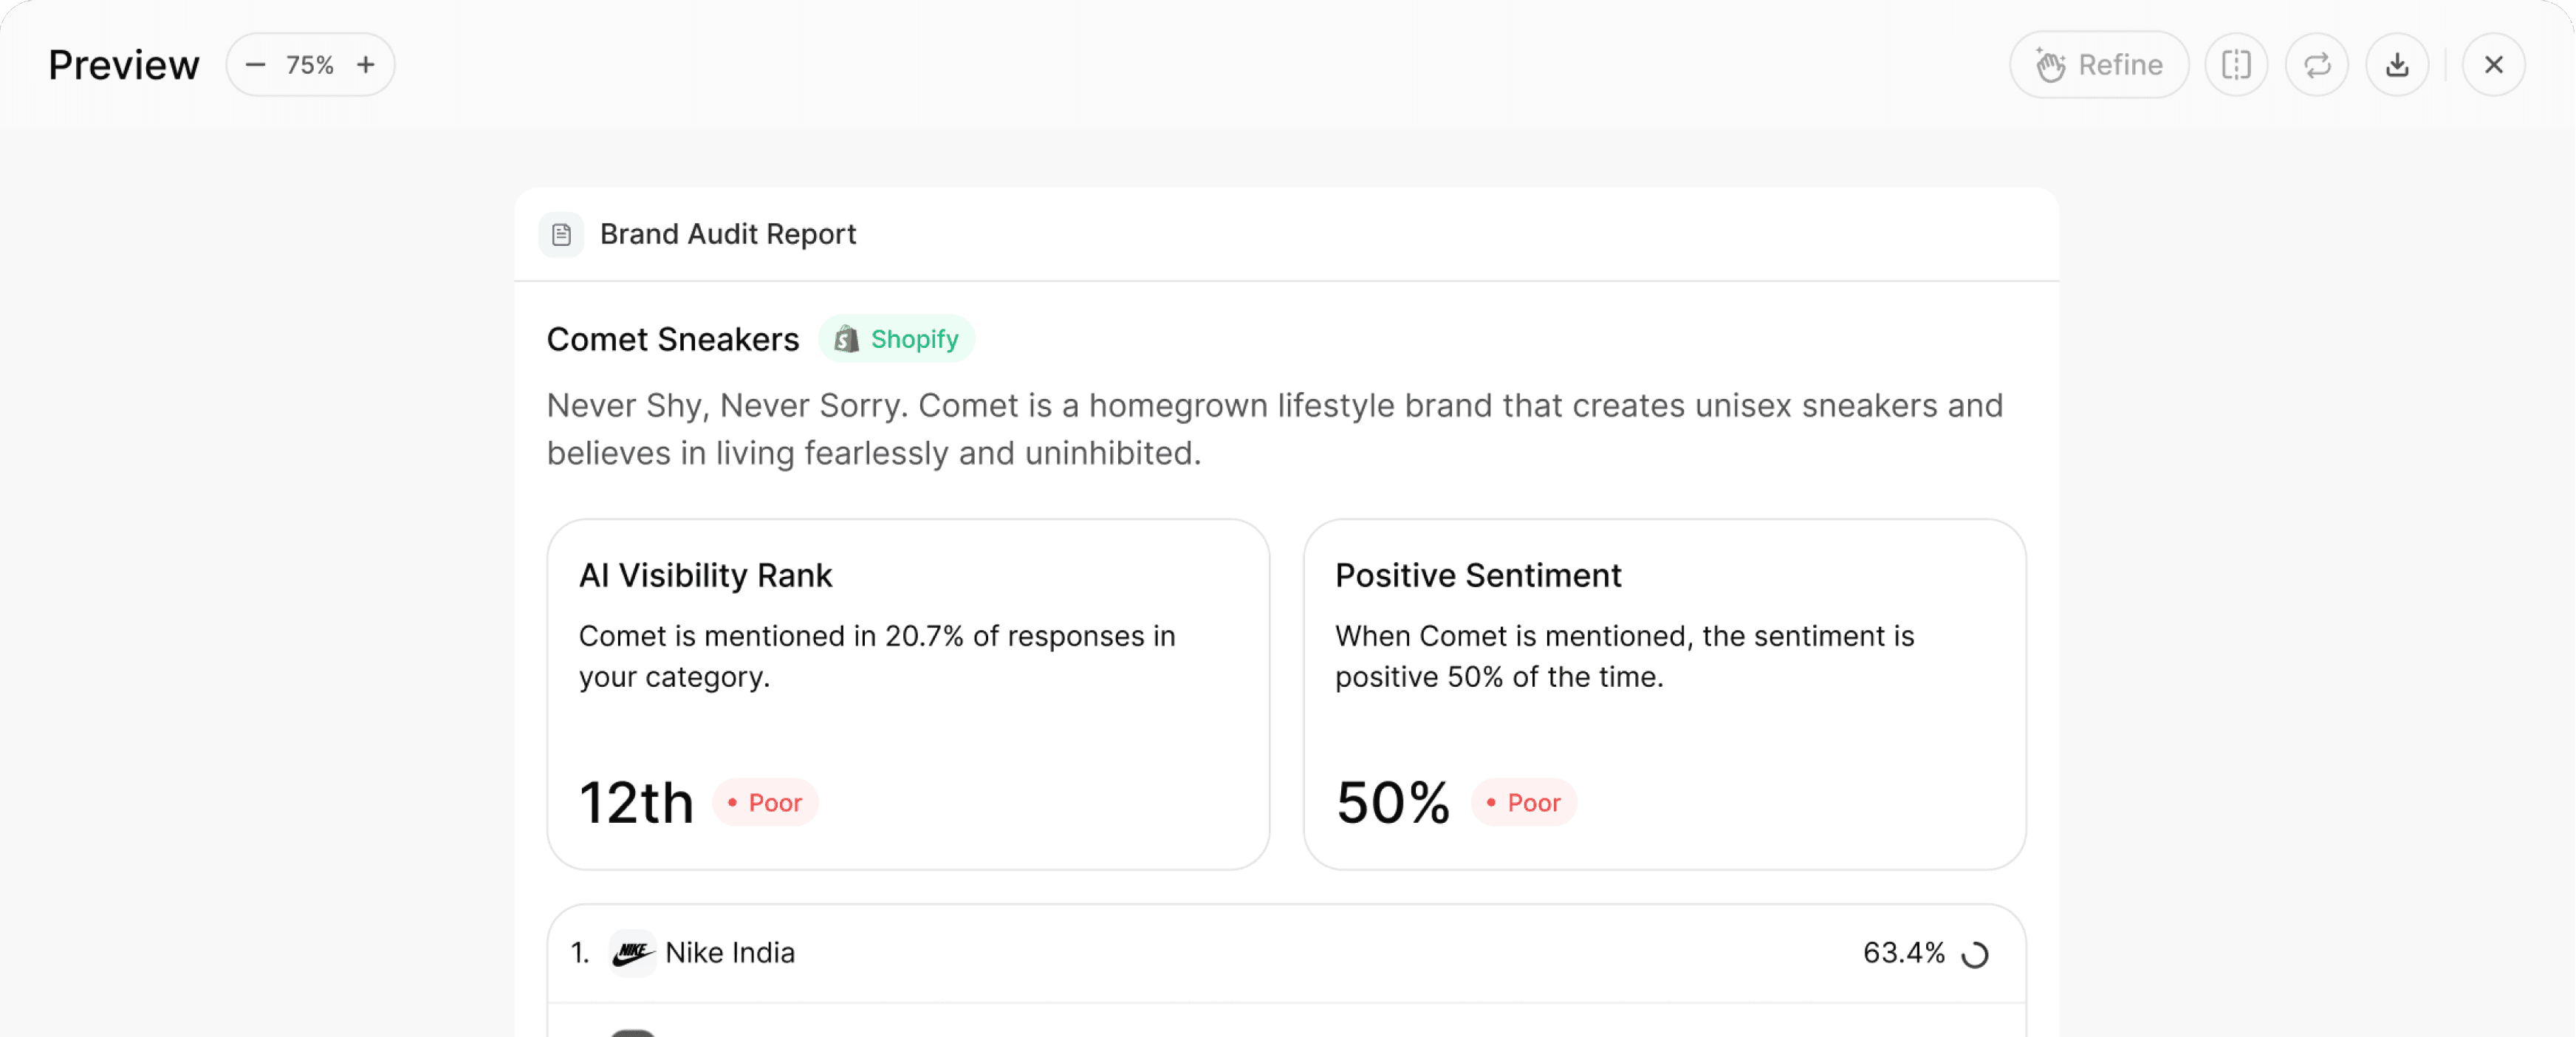2576x1037 pixels.
Task: Click the 75% zoom level value
Action: point(310,65)
